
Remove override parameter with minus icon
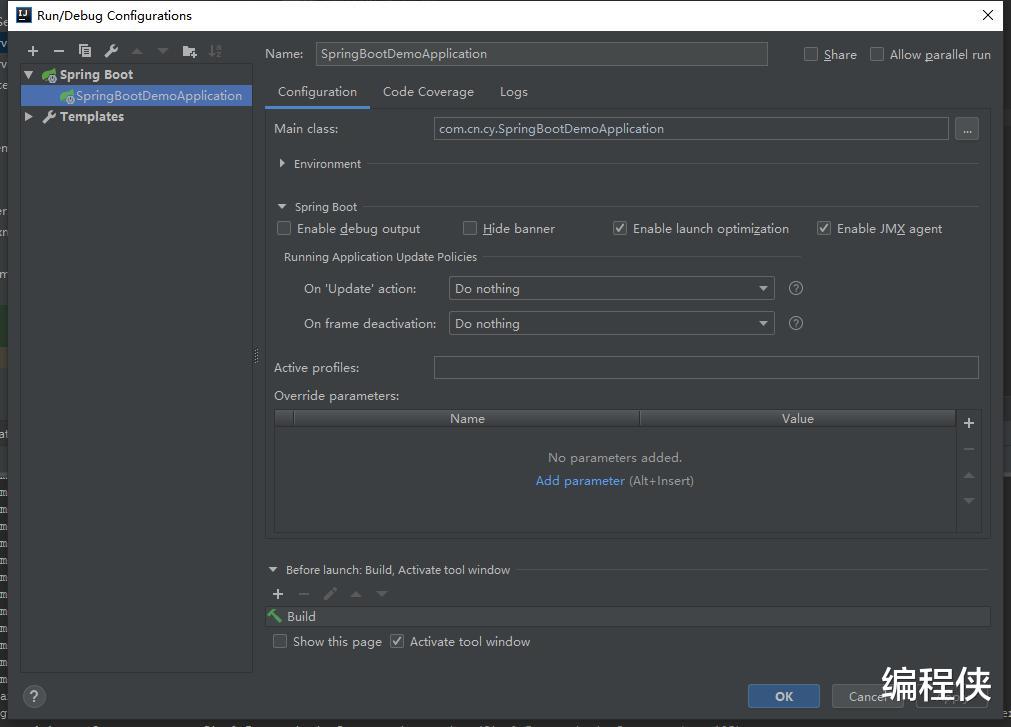(968, 449)
